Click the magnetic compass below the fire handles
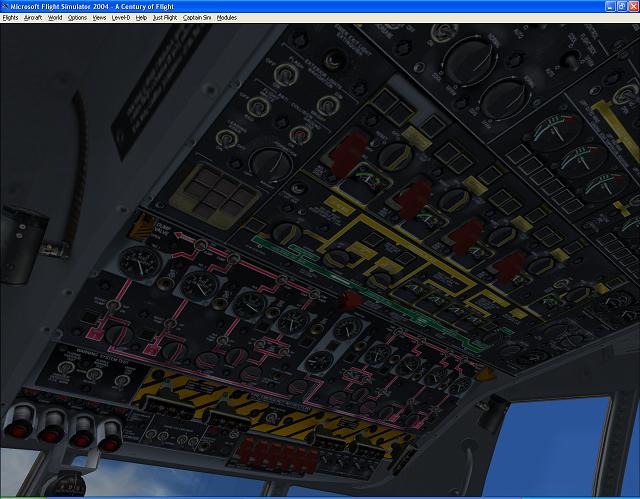 [x=69, y=485]
